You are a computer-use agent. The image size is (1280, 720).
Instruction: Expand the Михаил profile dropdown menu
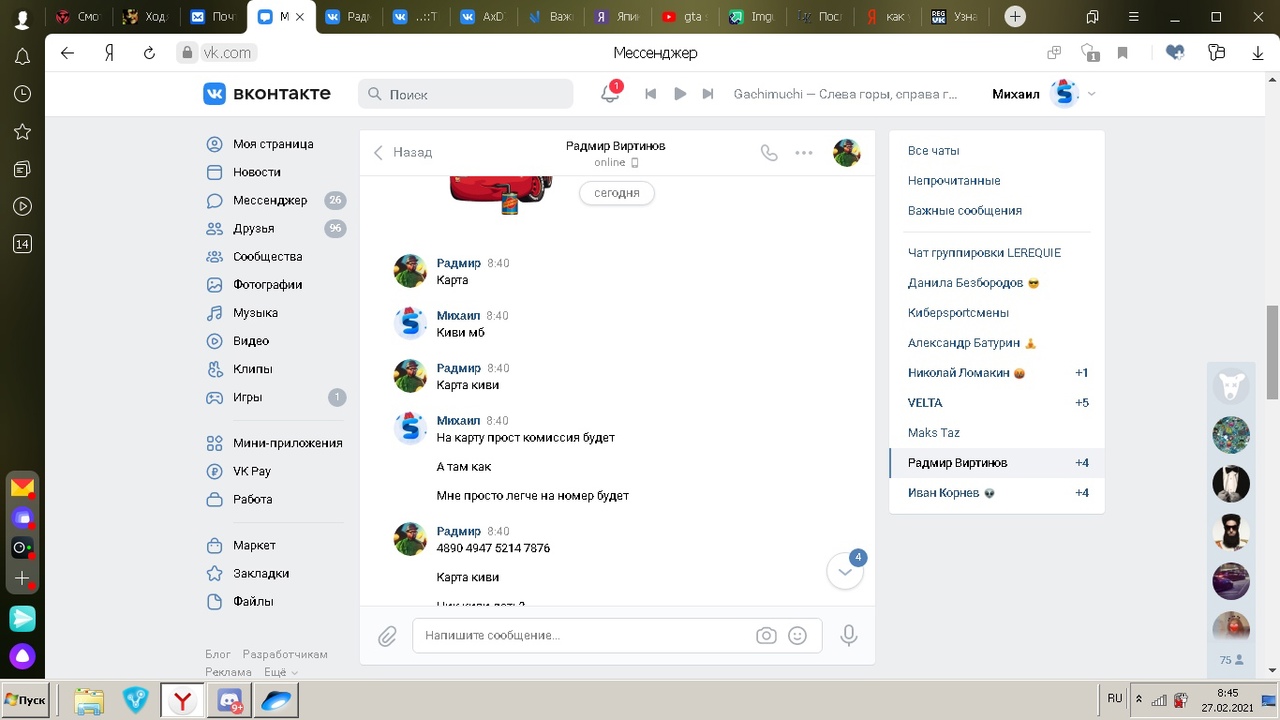[x=1091, y=94]
